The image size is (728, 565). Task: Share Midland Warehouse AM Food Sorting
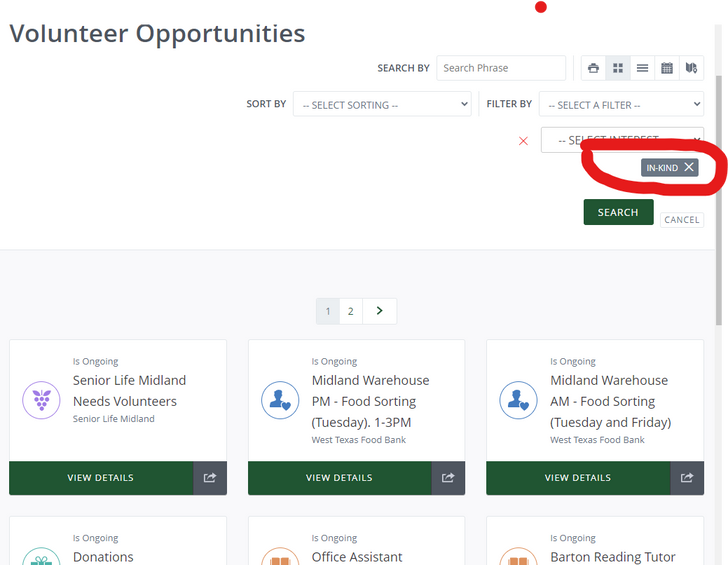(x=687, y=478)
